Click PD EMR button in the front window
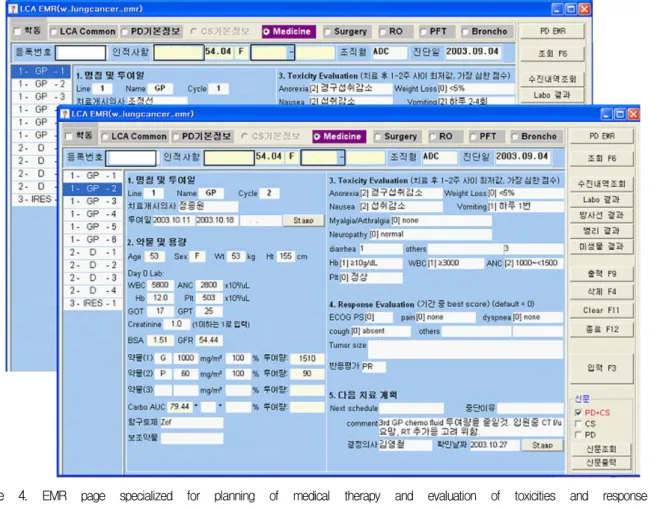This screenshot has width=657, height=509. coord(602,136)
